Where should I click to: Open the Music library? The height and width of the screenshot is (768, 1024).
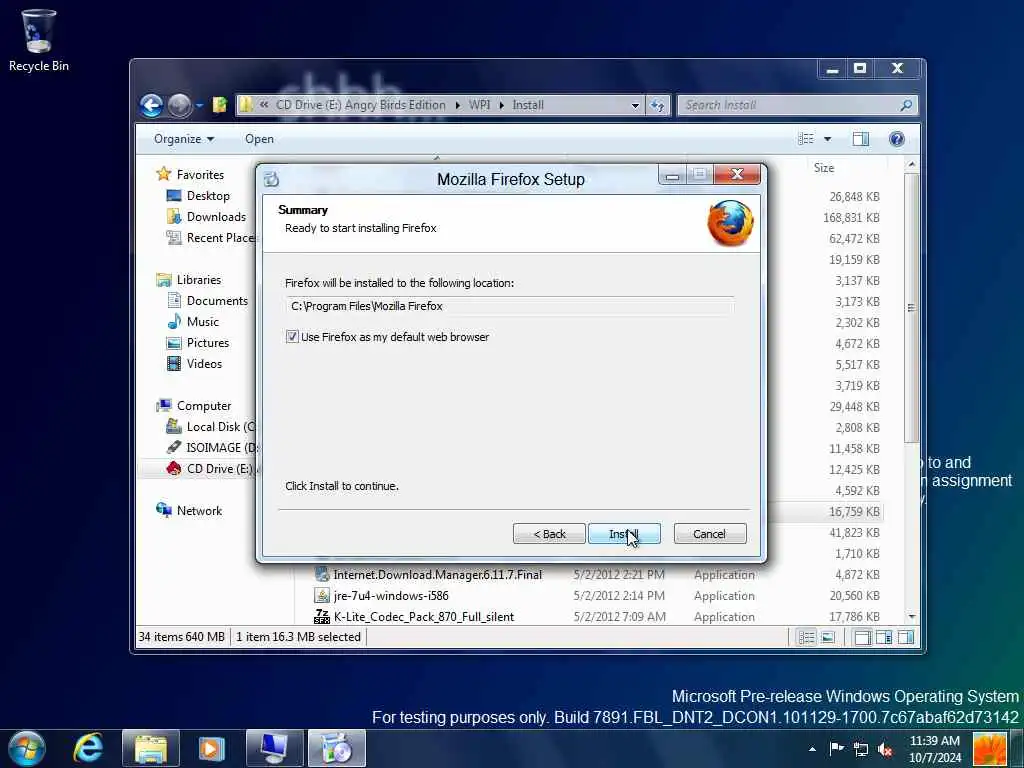click(202, 321)
